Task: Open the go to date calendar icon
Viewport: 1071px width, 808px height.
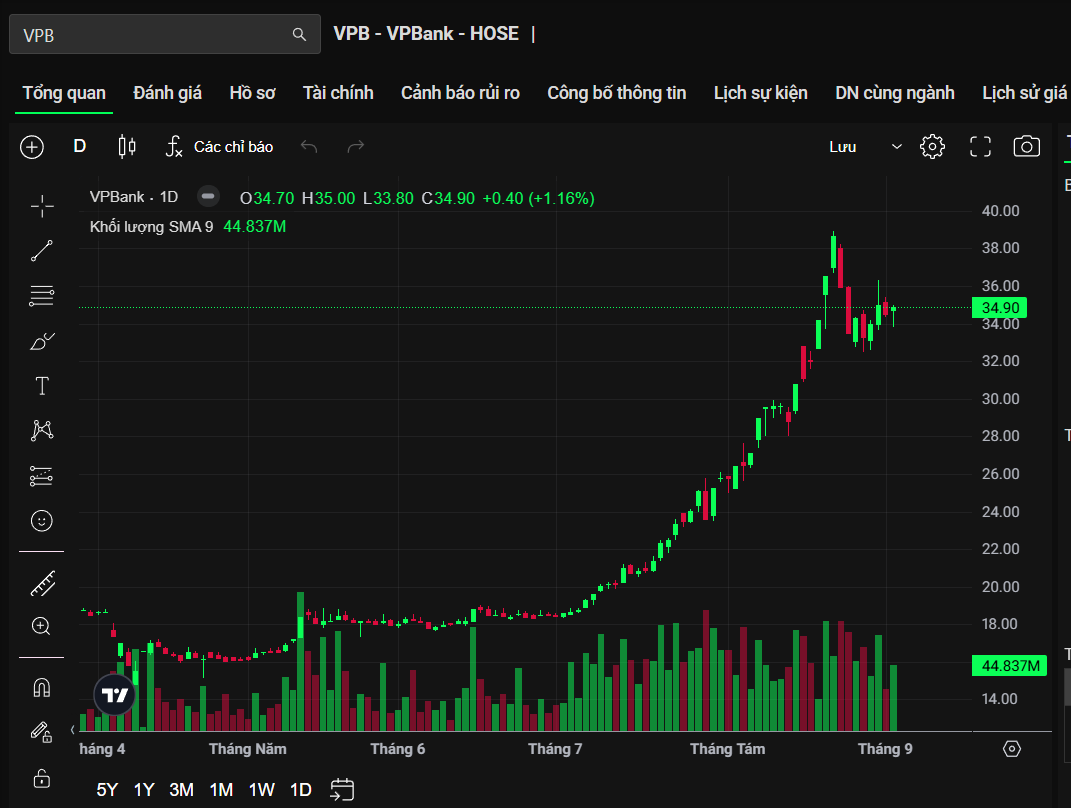Action: (x=342, y=790)
